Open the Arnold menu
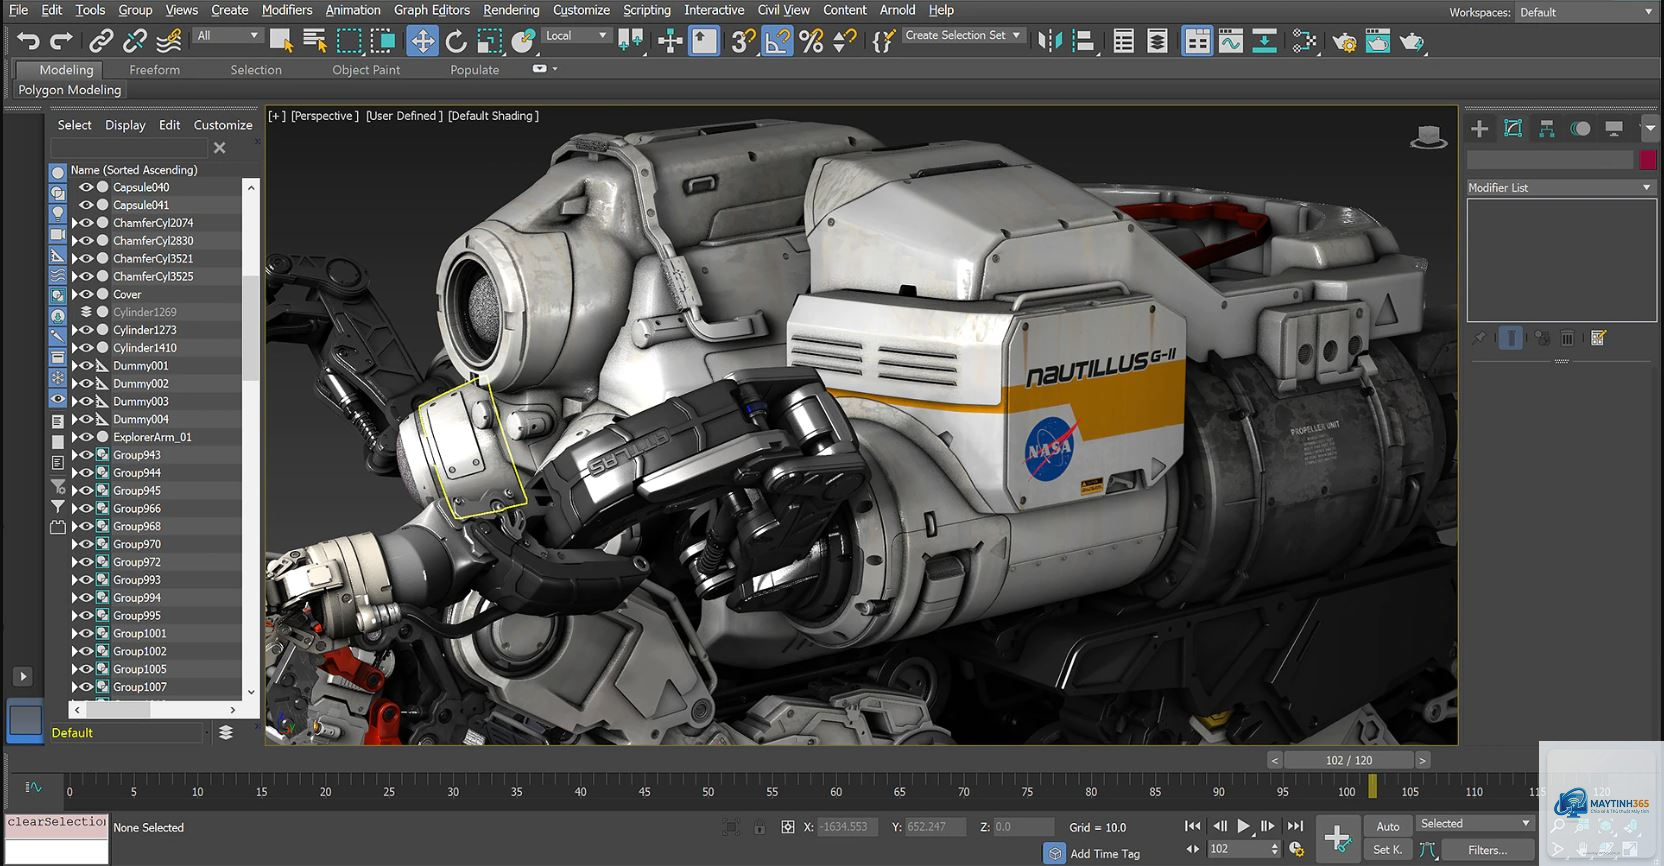This screenshot has height=866, width=1664. tap(897, 10)
